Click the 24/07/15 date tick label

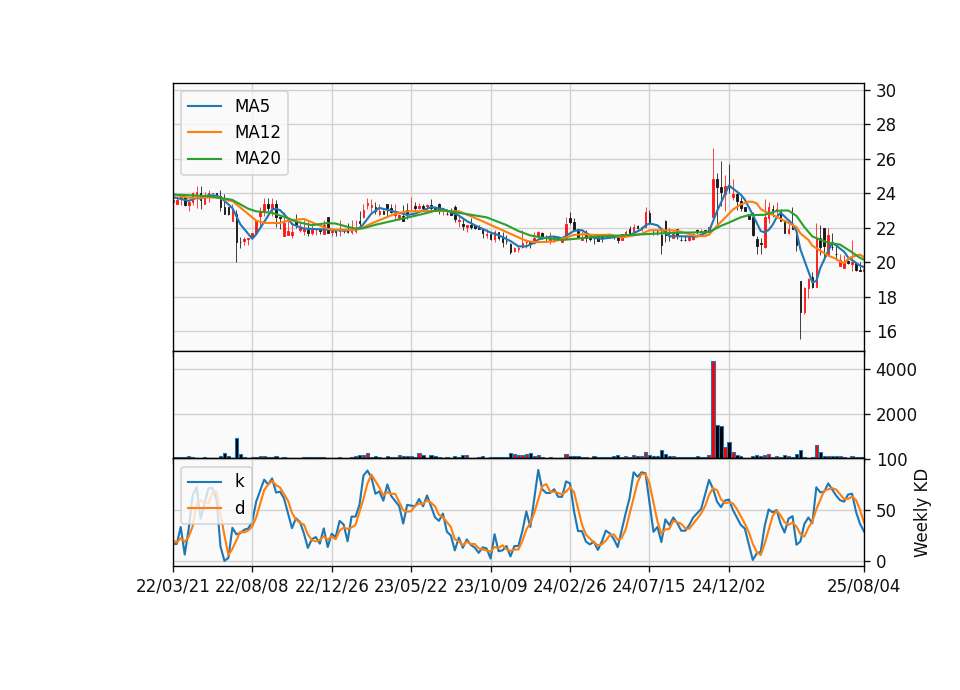pyautogui.click(x=649, y=586)
